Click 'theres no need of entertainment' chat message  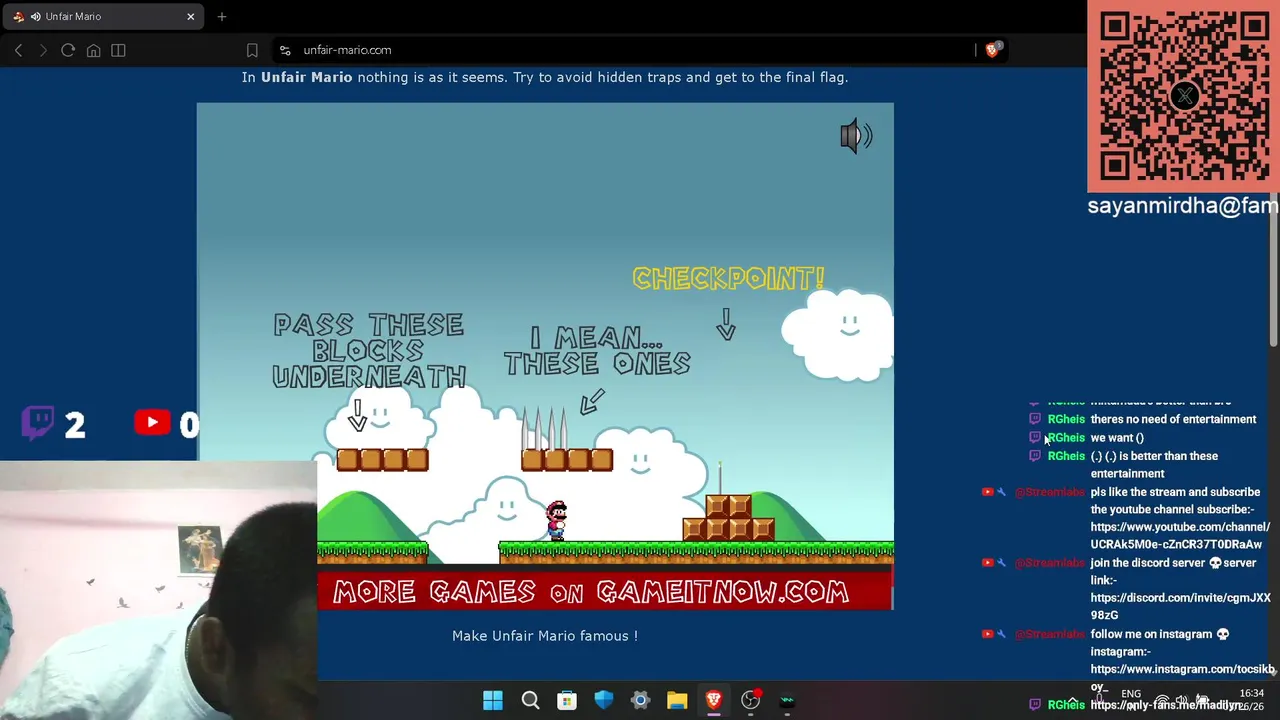[x=1173, y=419]
